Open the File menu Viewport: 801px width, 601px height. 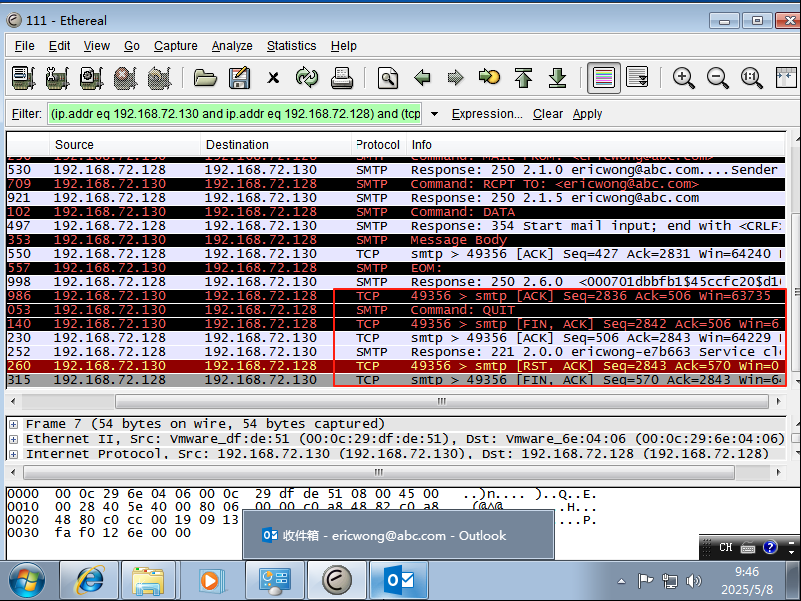[25, 46]
